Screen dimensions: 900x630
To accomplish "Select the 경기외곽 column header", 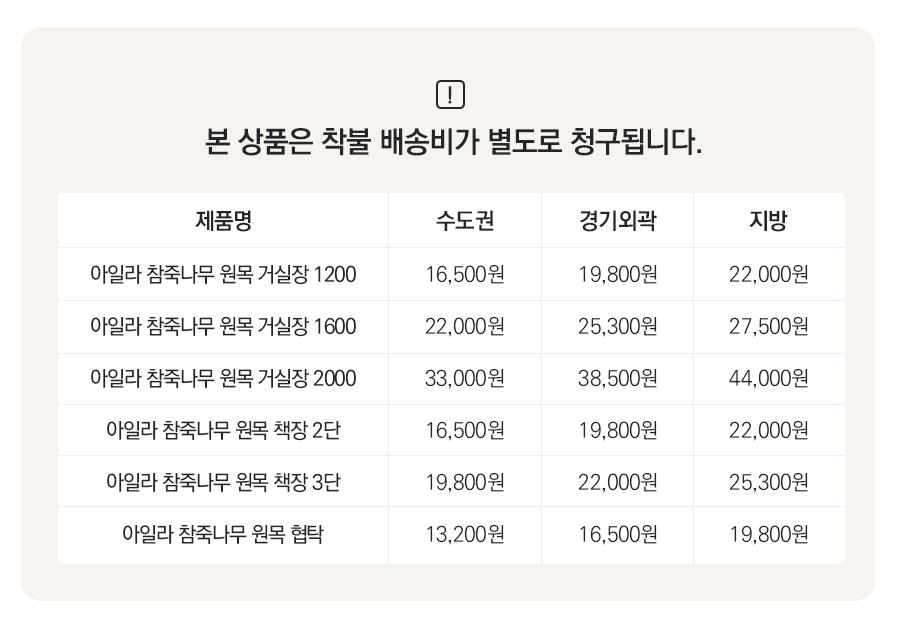I will tap(617, 221).
